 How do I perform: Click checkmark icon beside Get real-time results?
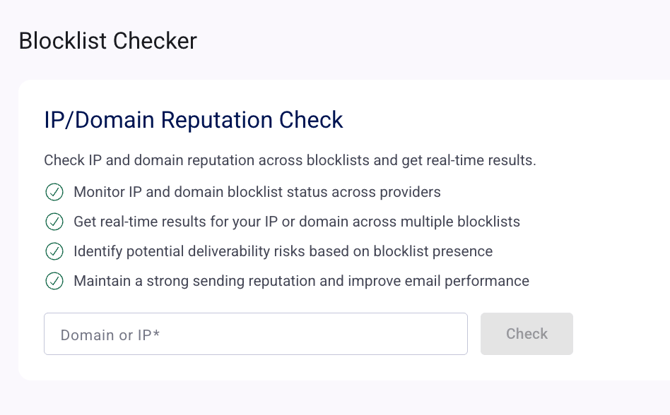pyautogui.click(x=54, y=222)
